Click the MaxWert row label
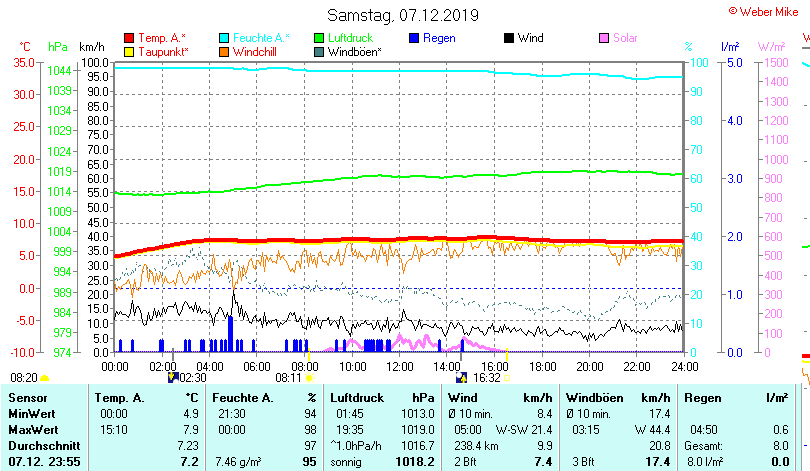810x471 pixels. (34, 429)
